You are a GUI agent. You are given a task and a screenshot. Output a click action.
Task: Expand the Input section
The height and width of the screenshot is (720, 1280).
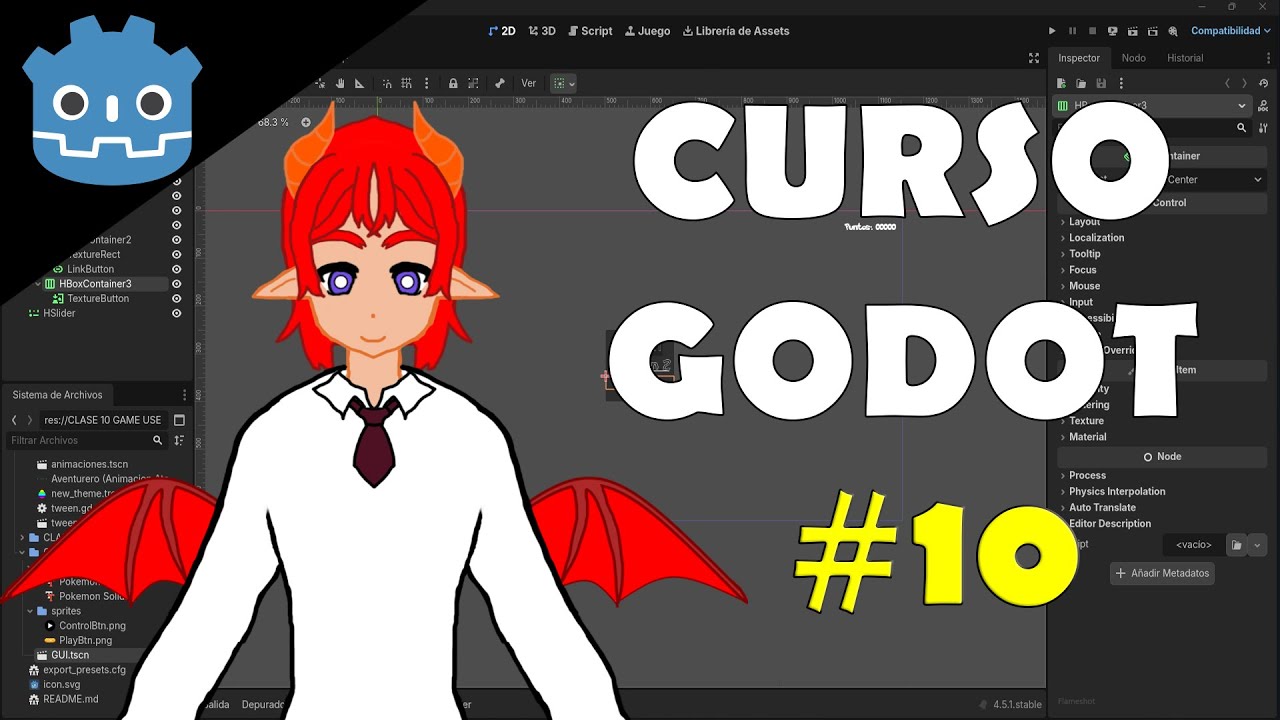click(x=1080, y=302)
